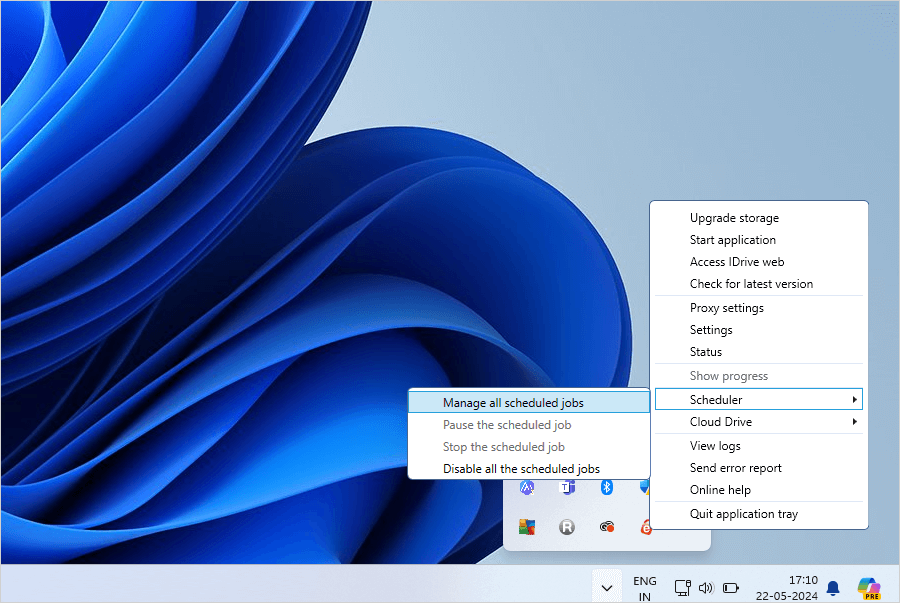Click the Microsoft Teams tray icon

(566, 488)
